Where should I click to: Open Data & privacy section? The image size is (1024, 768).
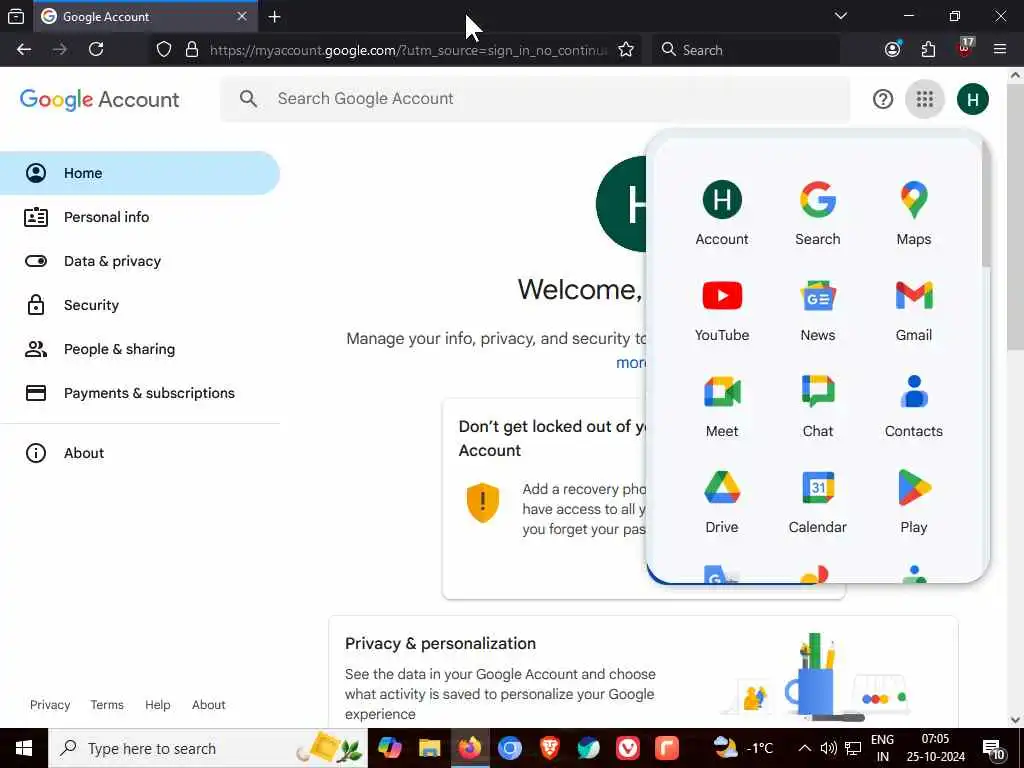pyautogui.click(x=140, y=261)
